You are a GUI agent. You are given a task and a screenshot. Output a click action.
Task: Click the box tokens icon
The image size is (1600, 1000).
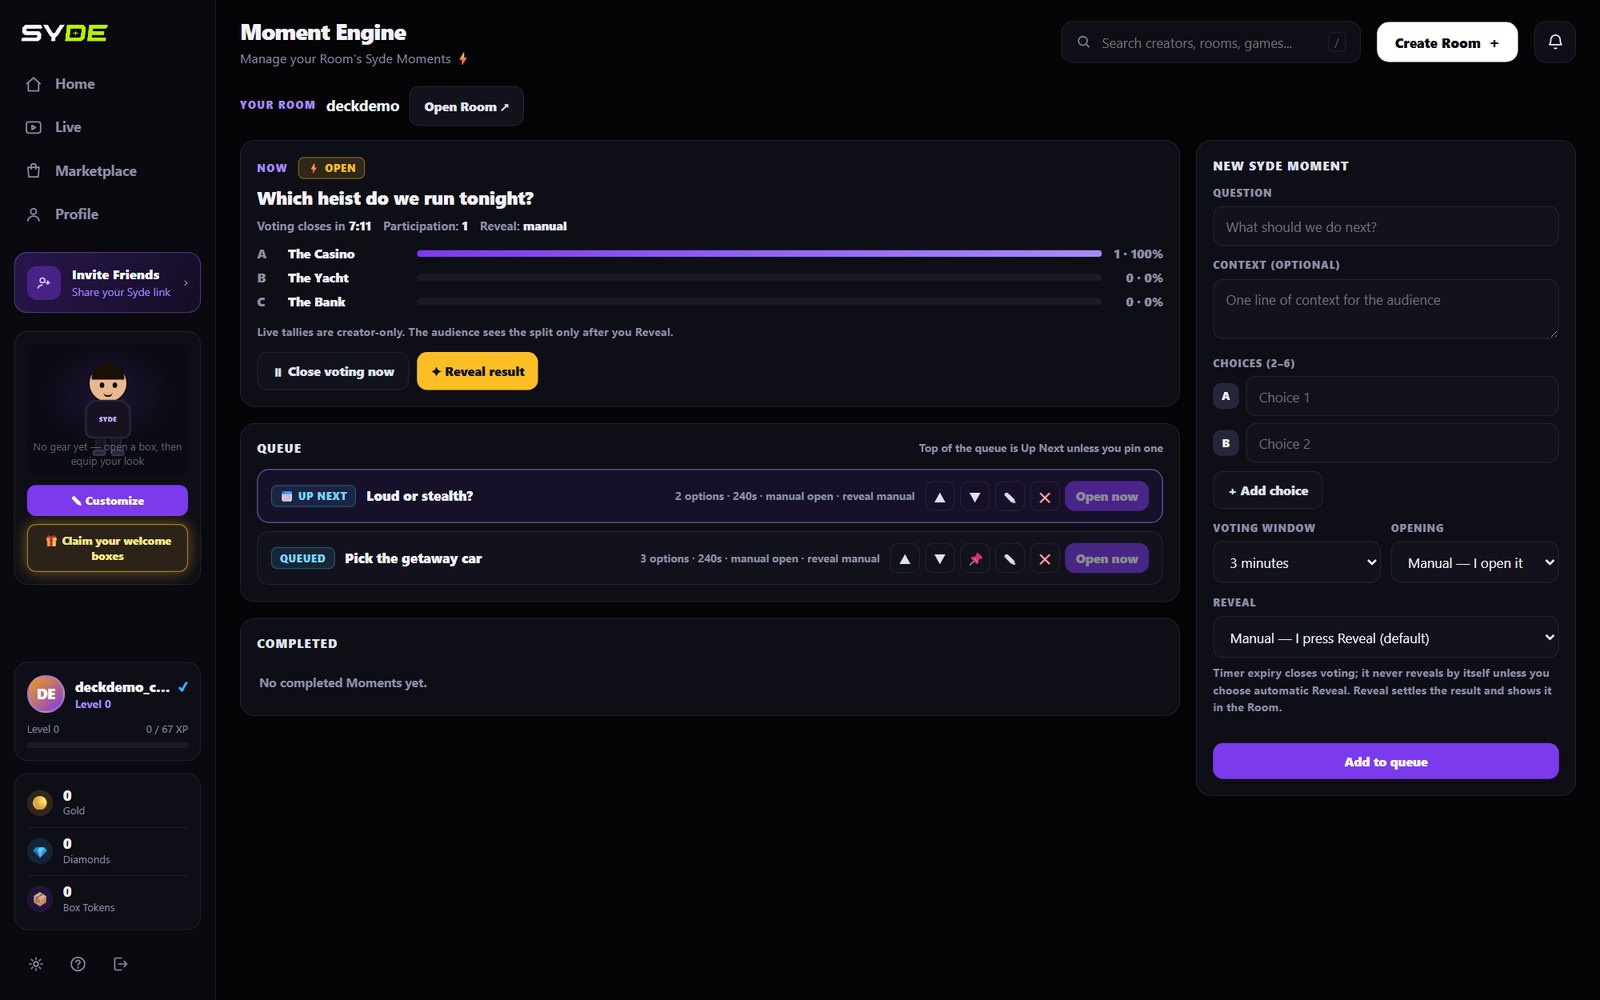coord(40,899)
